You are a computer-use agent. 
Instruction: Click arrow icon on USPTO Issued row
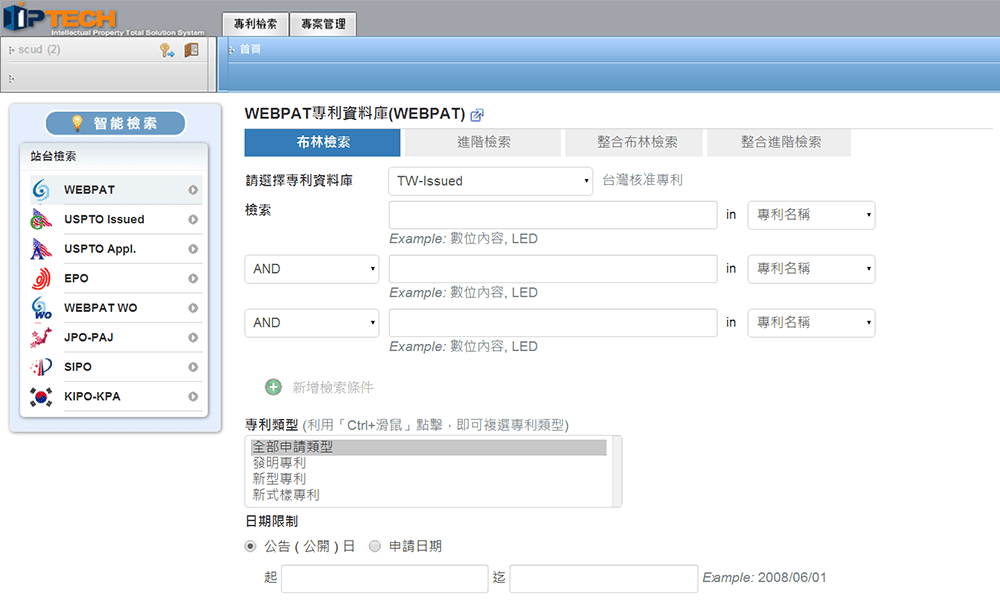coord(193,219)
